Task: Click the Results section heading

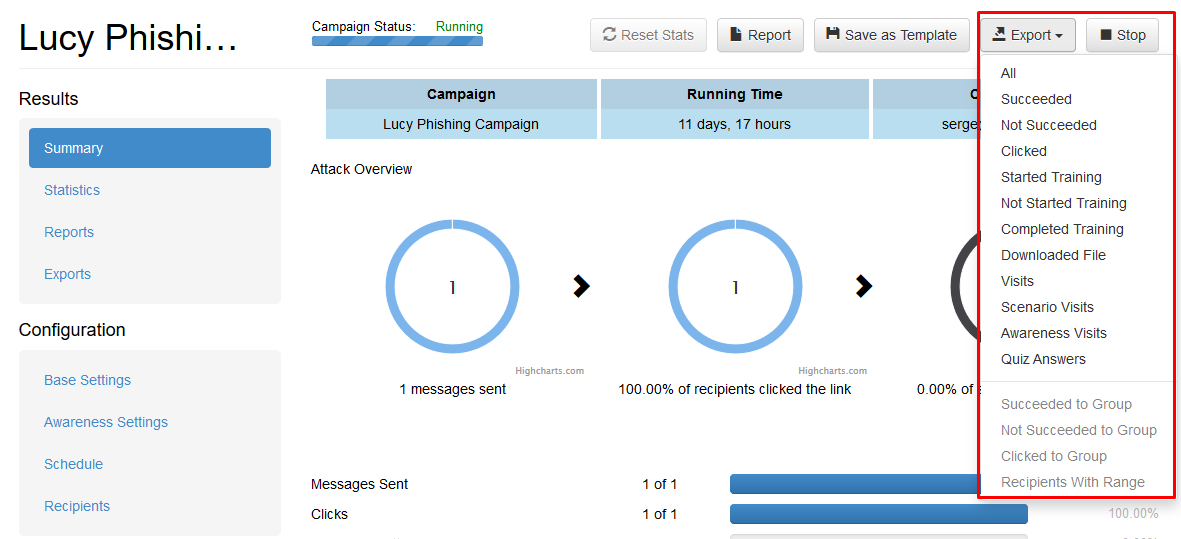Action: 48,99
